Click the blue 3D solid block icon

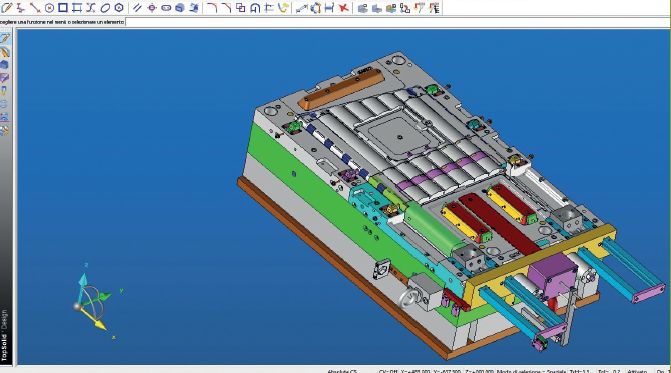(x=180, y=7)
